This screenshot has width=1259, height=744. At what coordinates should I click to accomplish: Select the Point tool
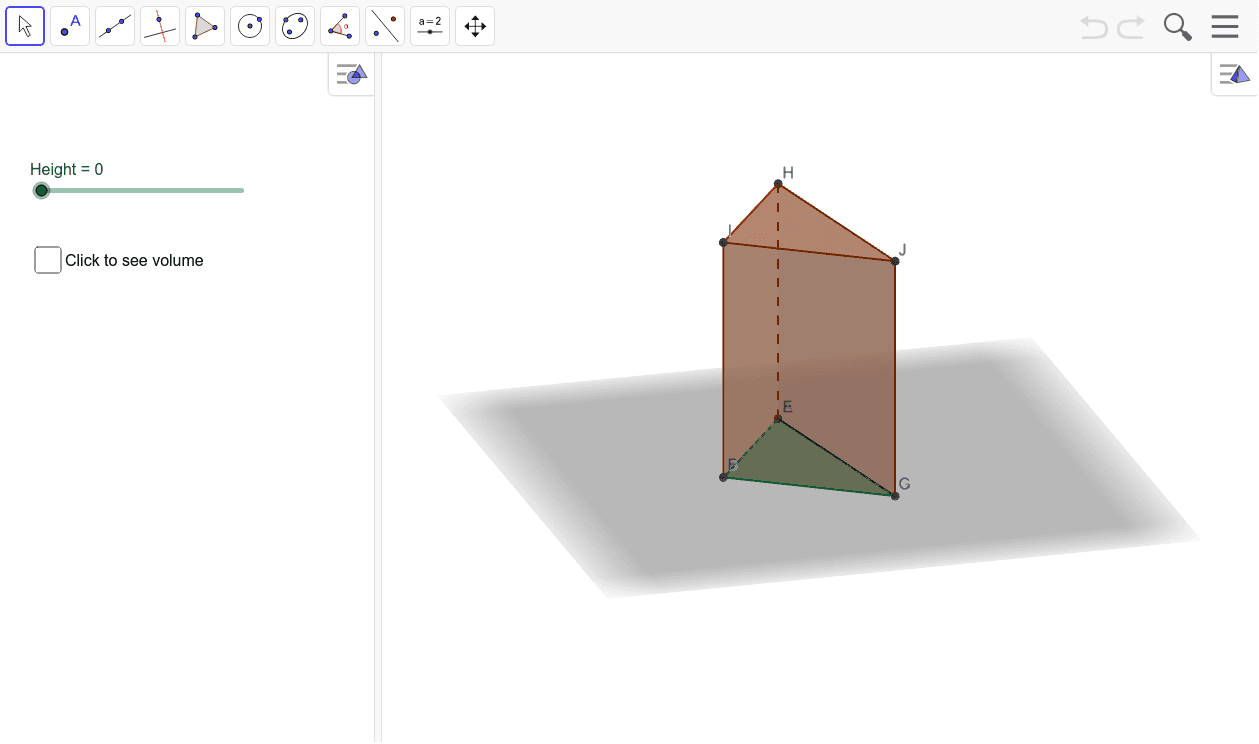pyautogui.click(x=69, y=25)
